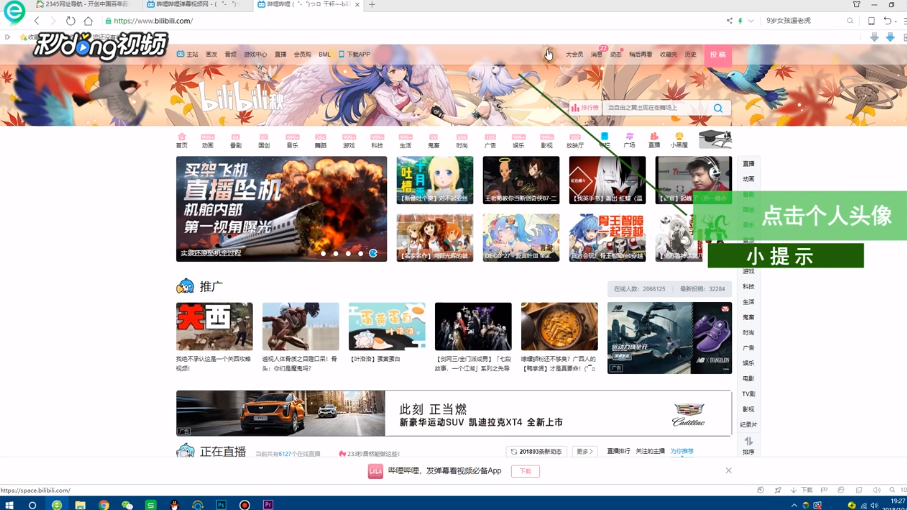
Task: Open 直播 icon in category row
Action: click(x=654, y=141)
